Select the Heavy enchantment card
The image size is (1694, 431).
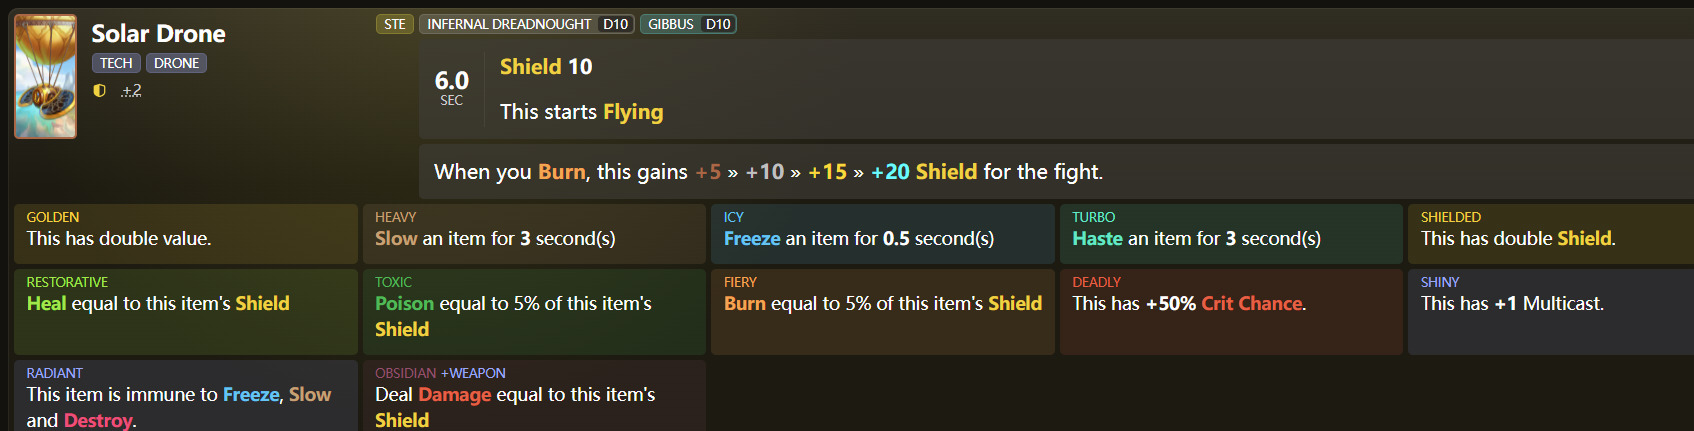pos(534,233)
